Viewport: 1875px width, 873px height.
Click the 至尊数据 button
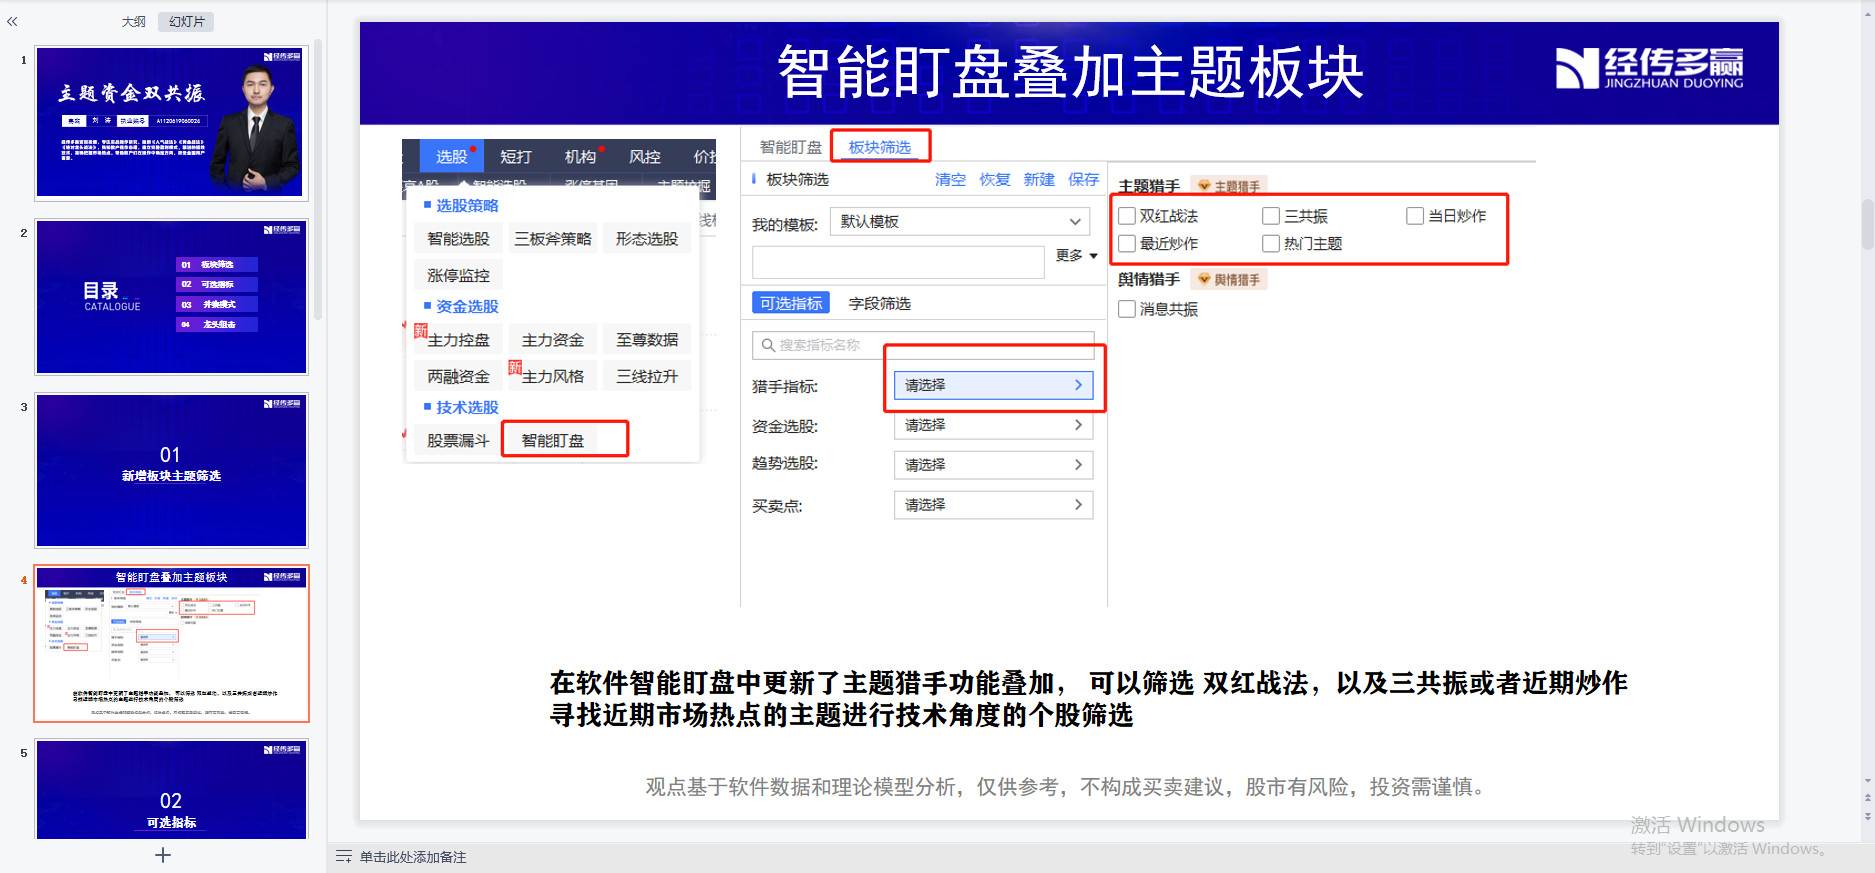(647, 340)
